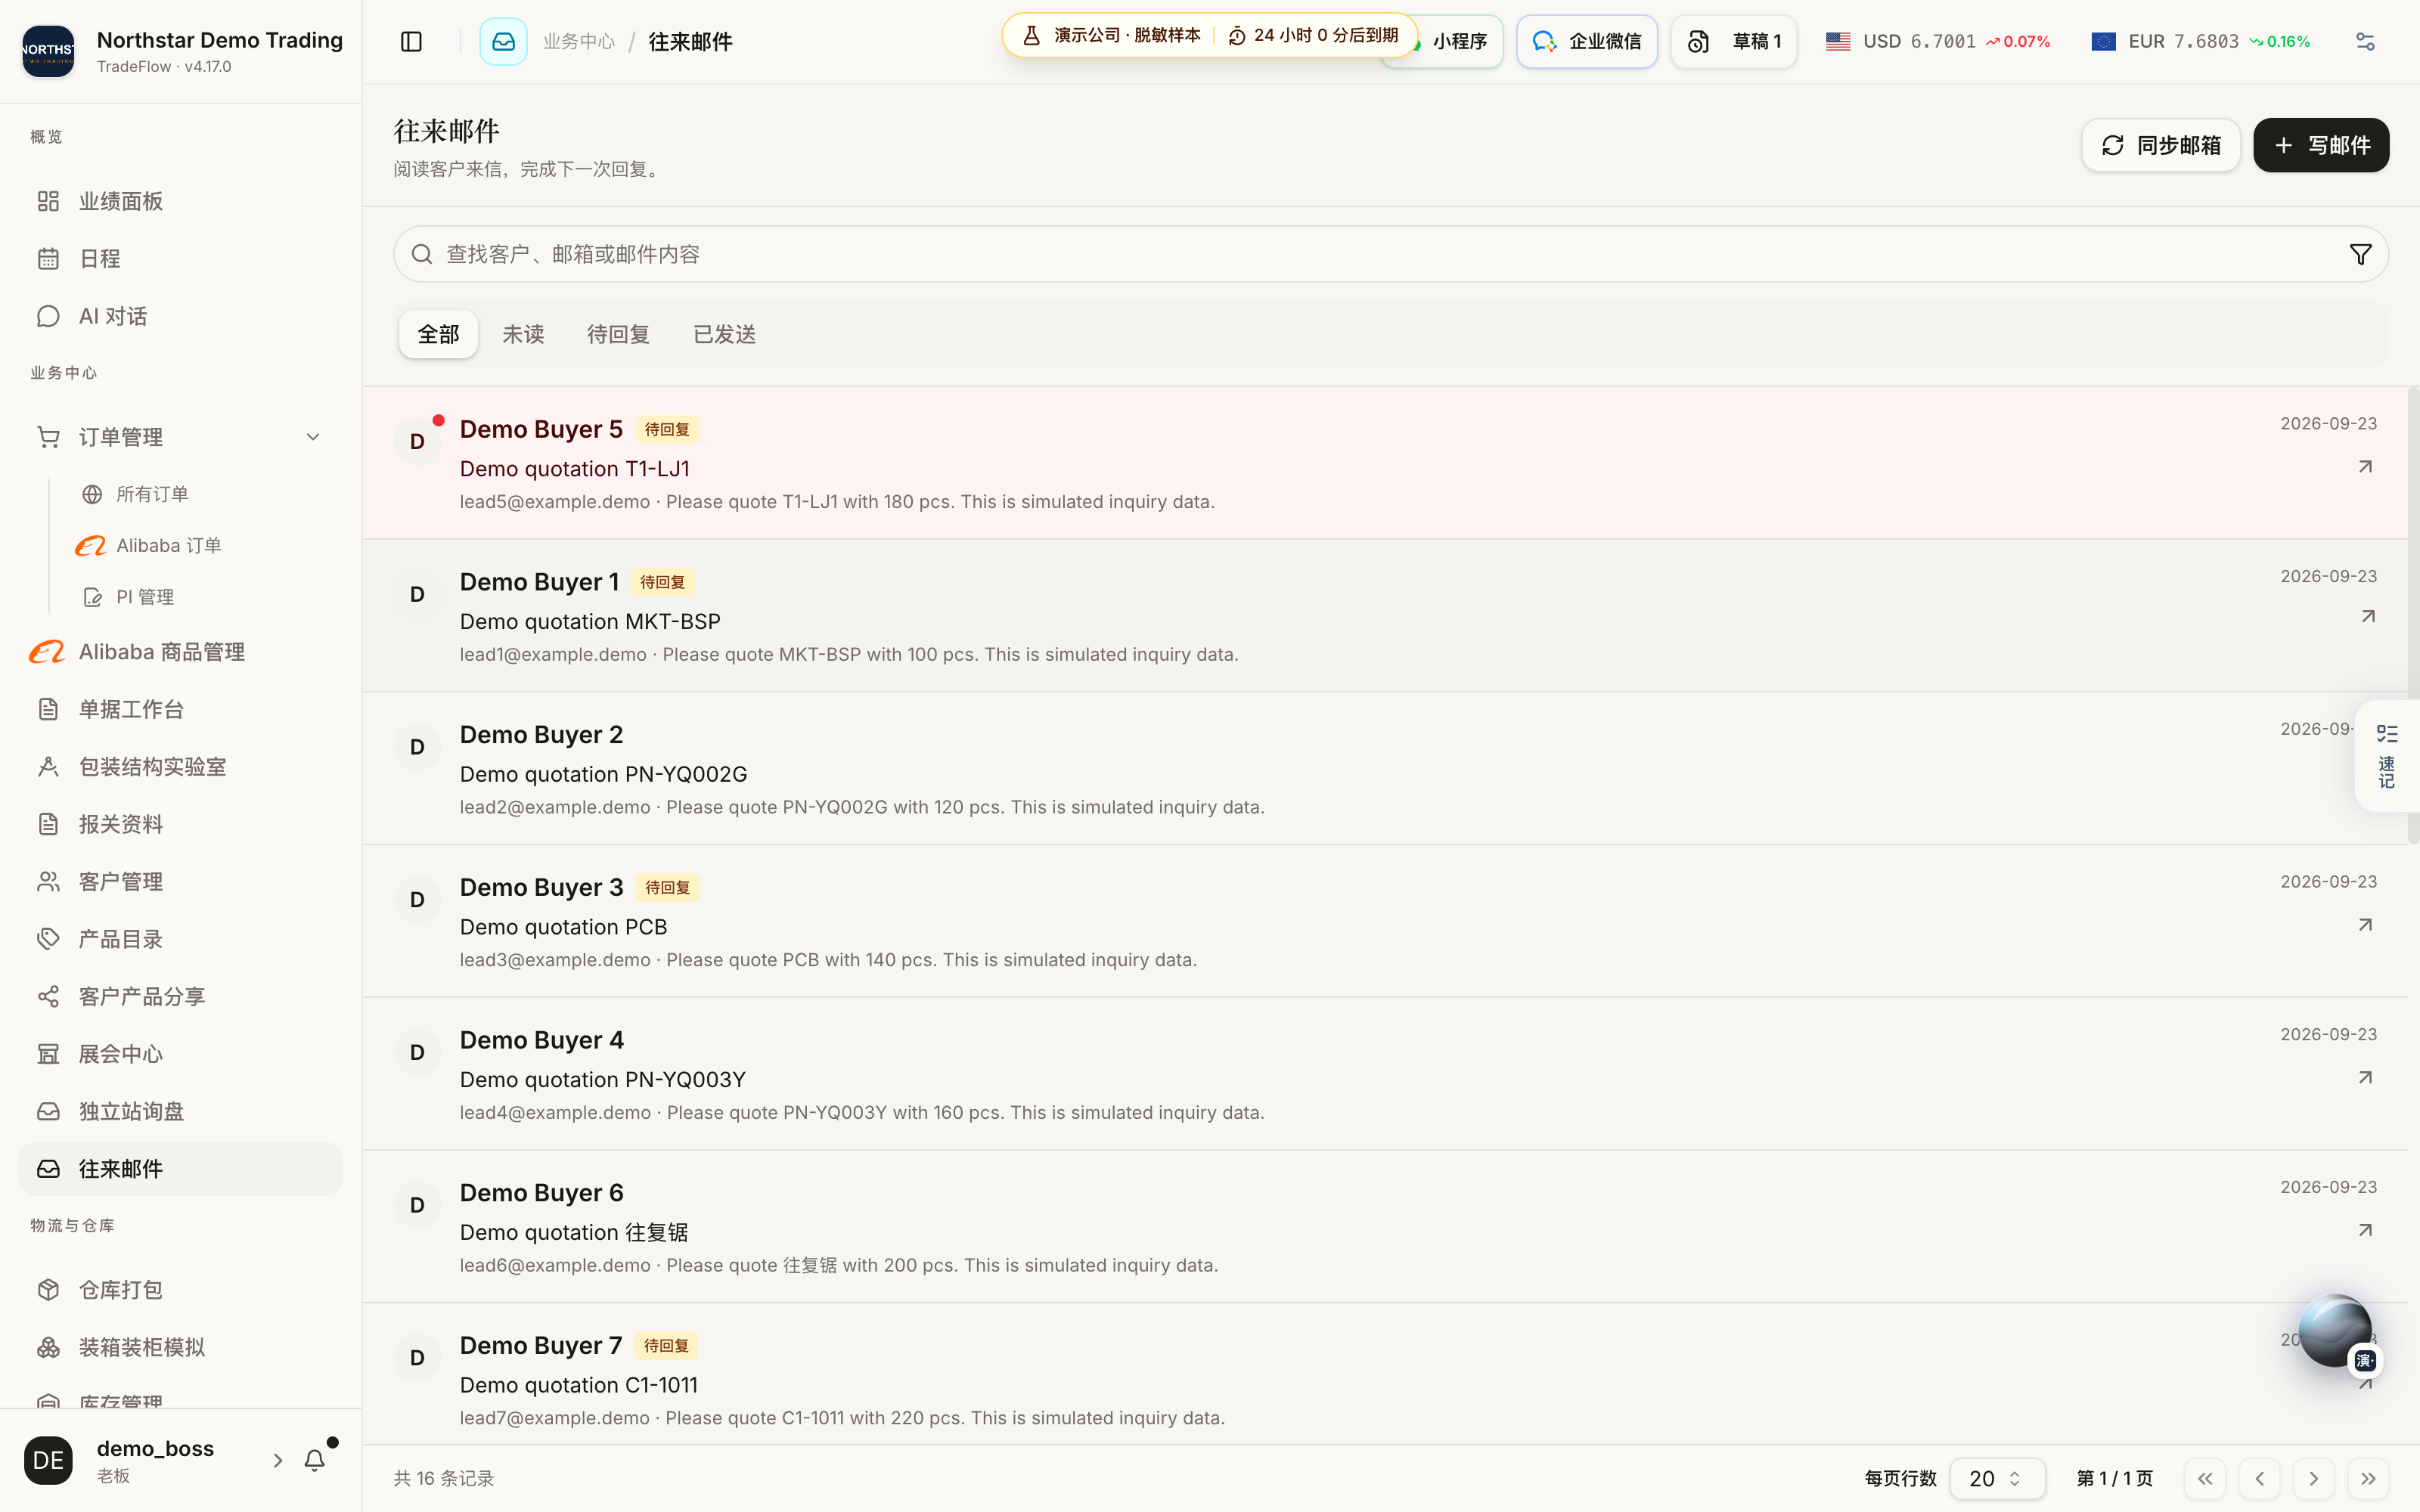
Task: Go to last page of records
Action: [2368, 1478]
